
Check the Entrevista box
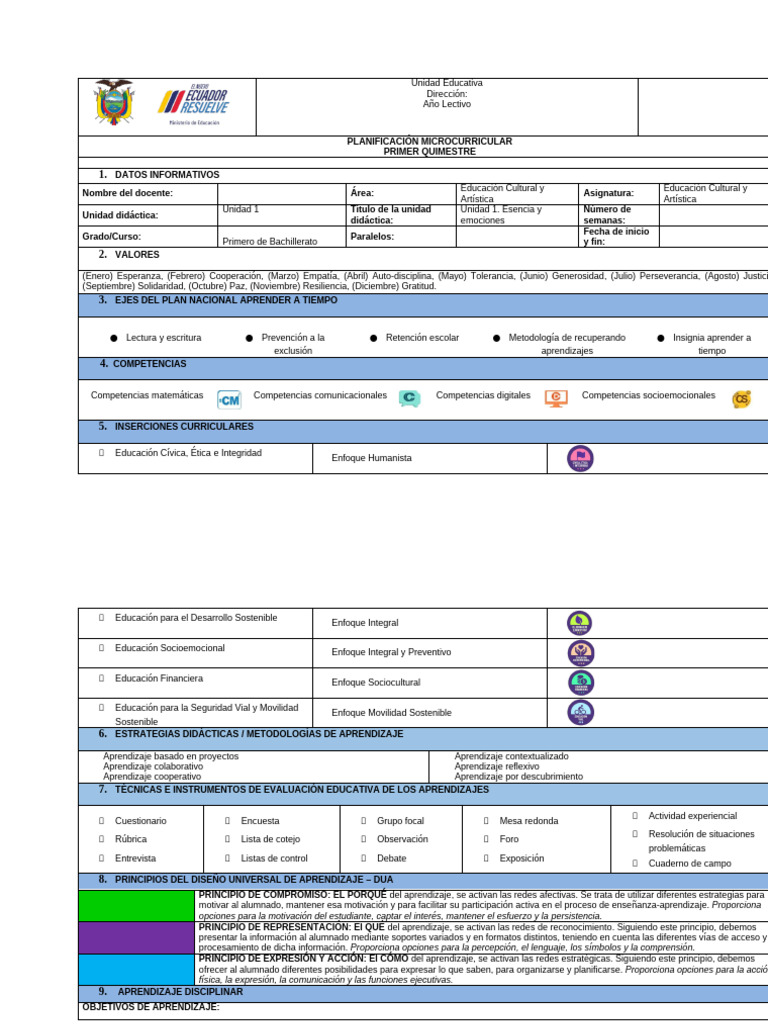click(x=101, y=858)
